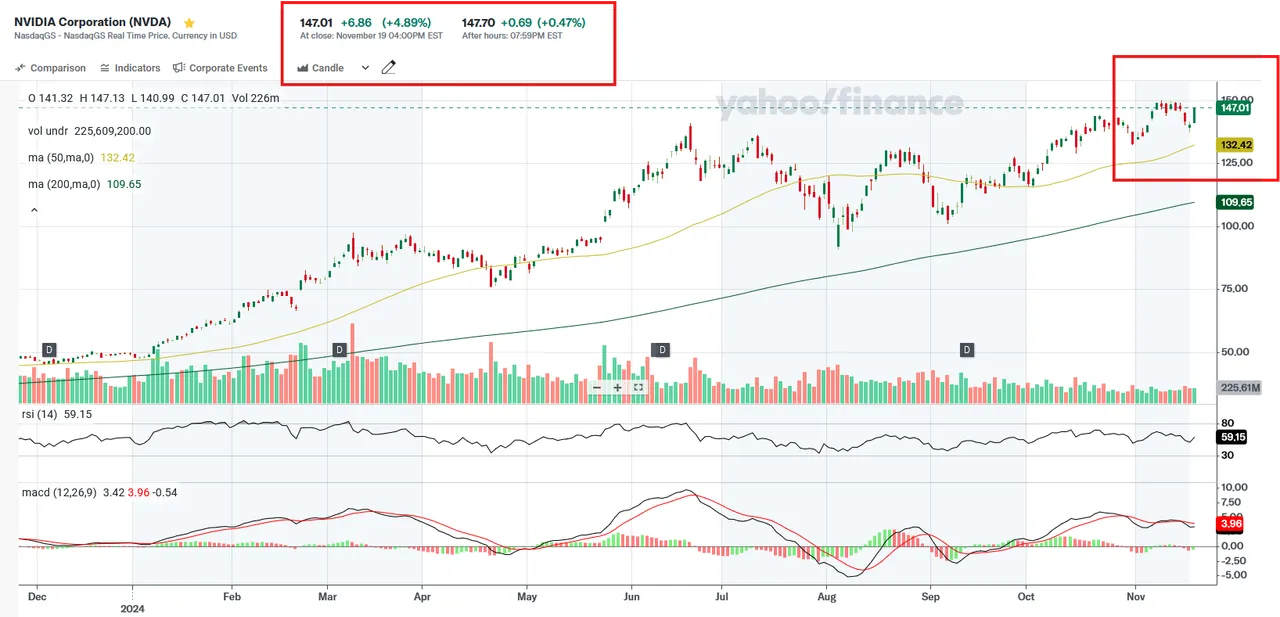Click the 100.00 price axis label
This screenshot has height=617, width=1280.
click(1237, 226)
